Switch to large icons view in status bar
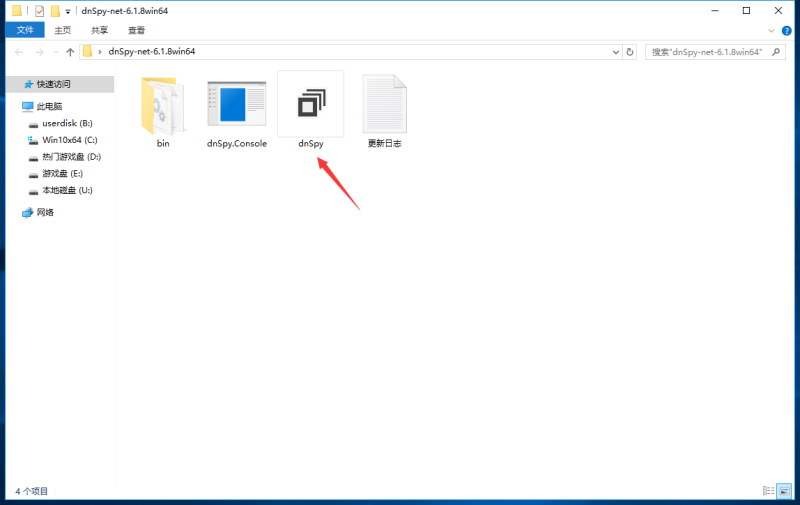The image size is (800, 505). coord(784,491)
